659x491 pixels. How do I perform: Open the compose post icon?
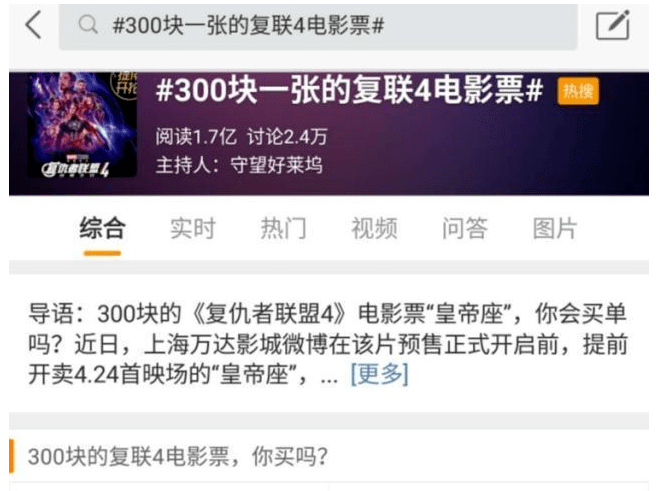tap(613, 25)
